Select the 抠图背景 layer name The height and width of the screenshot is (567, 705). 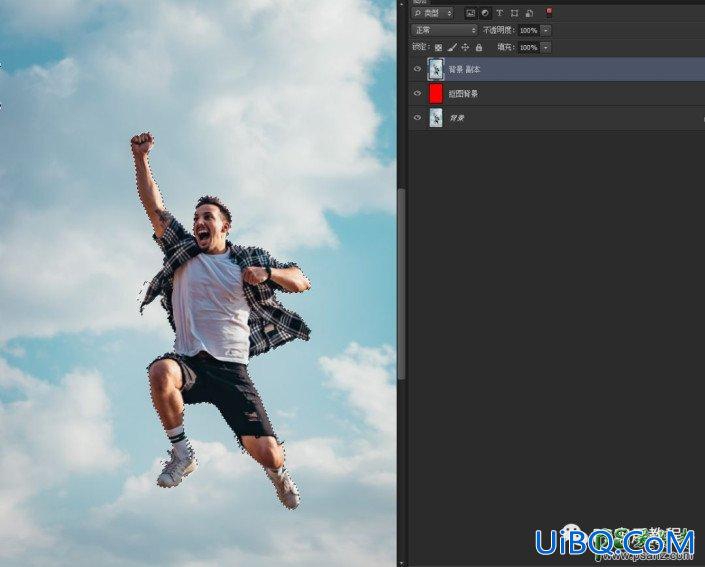(464, 94)
